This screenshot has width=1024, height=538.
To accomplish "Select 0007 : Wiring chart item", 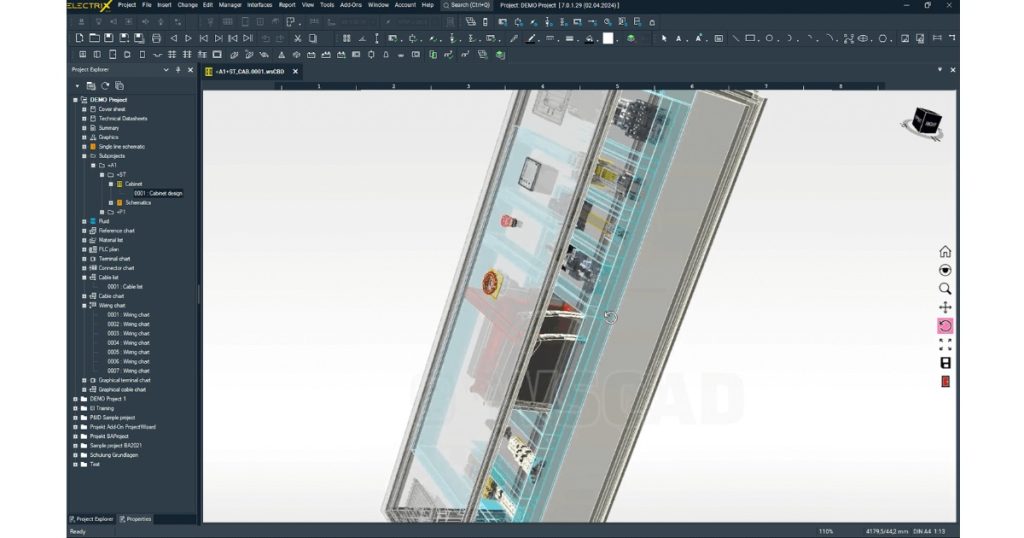I will [129, 371].
